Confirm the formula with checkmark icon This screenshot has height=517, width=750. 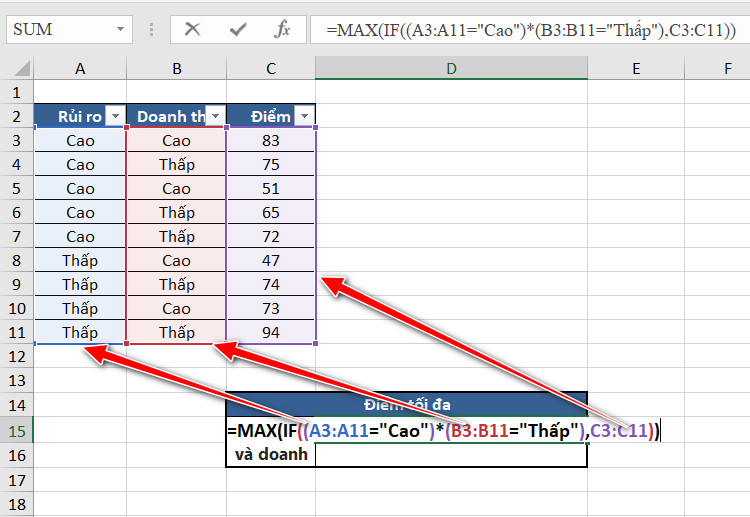click(x=238, y=30)
